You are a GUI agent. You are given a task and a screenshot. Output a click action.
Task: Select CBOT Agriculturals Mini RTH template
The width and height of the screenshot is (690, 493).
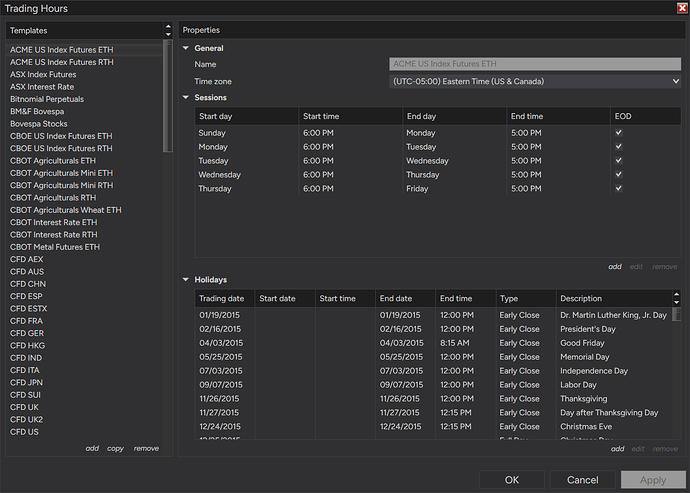tap(85, 185)
